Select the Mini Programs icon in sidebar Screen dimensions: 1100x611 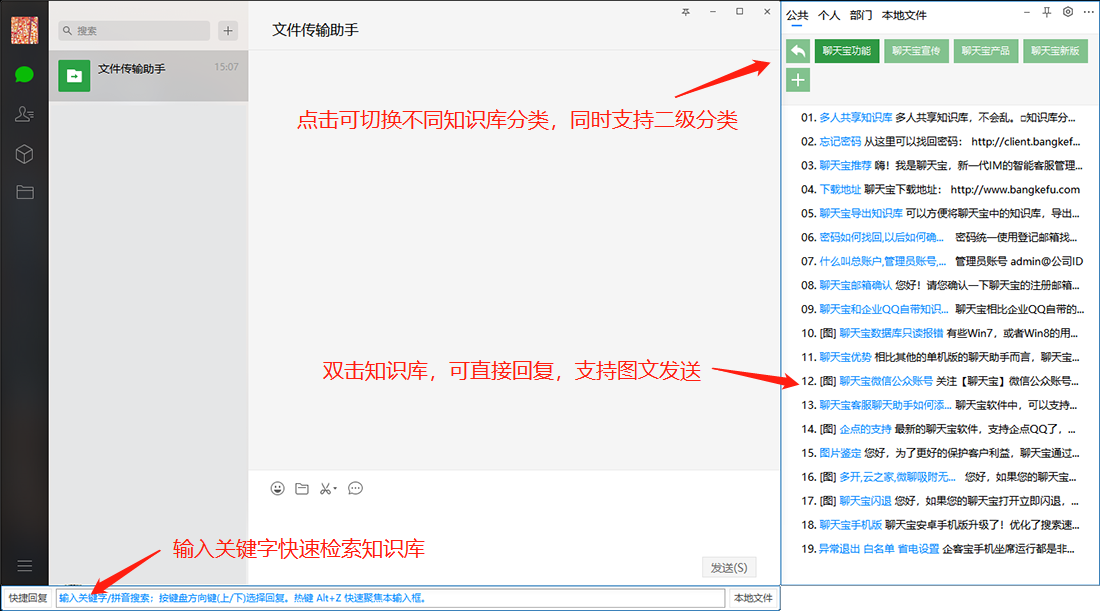[x=24, y=153]
